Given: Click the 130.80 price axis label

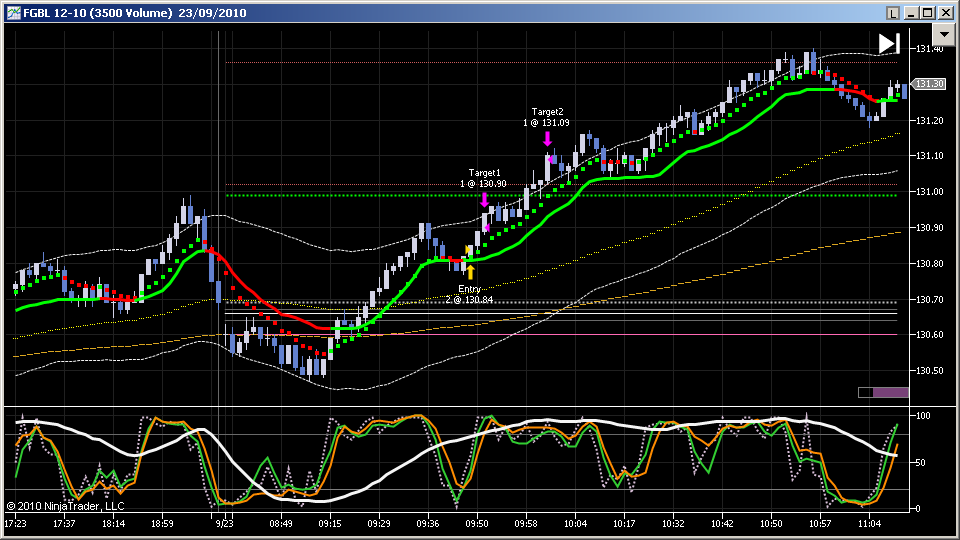Looking at the screenshot, I should (x=929, y=264).
